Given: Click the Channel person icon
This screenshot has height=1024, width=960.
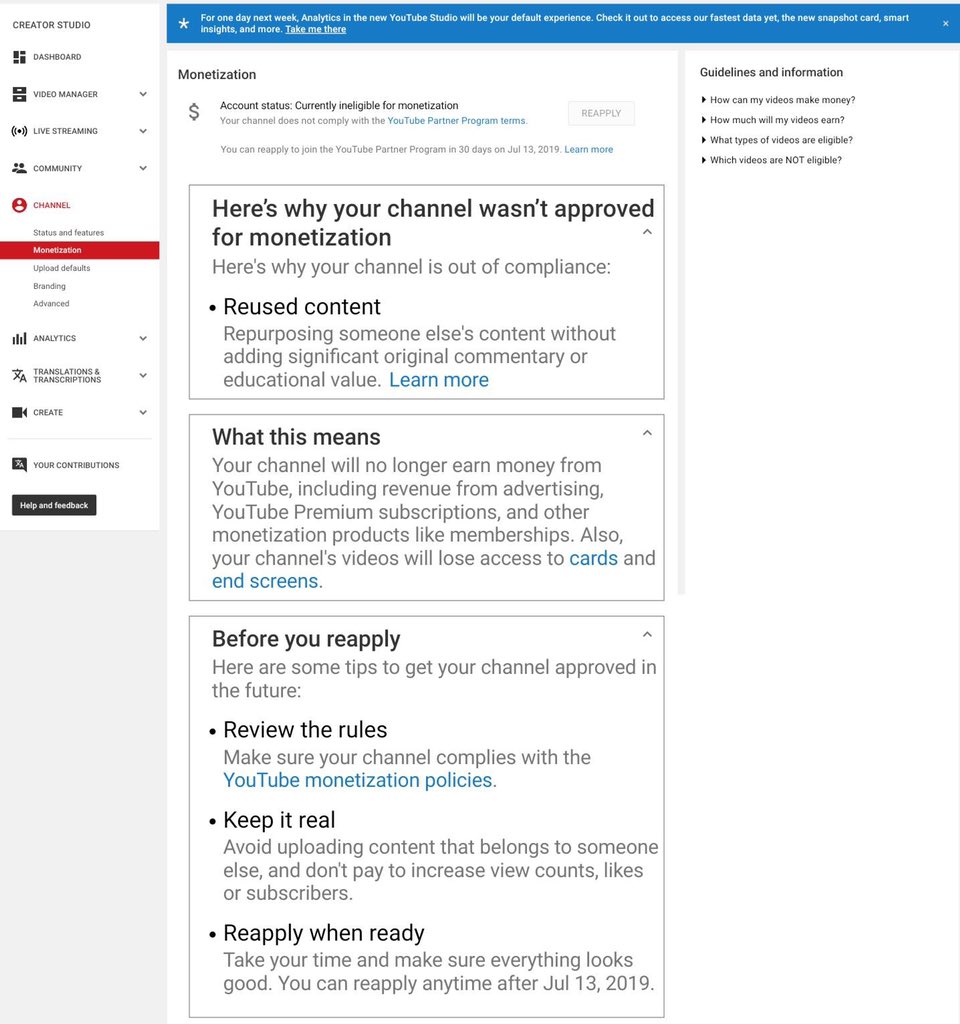Looking at the screenshot, I should pos(20,205).
